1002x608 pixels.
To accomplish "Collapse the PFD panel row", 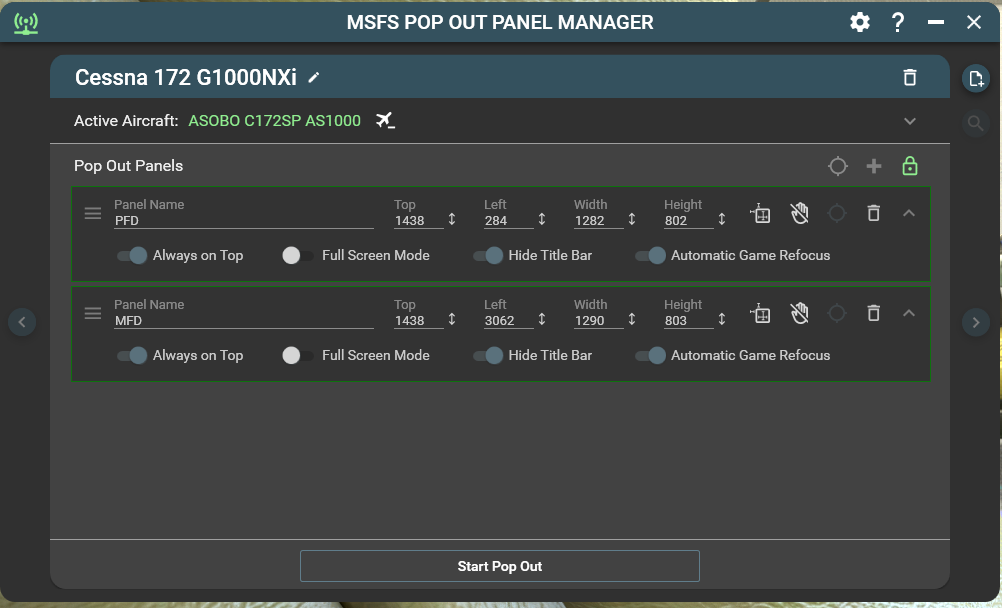I will click(908, 213).
